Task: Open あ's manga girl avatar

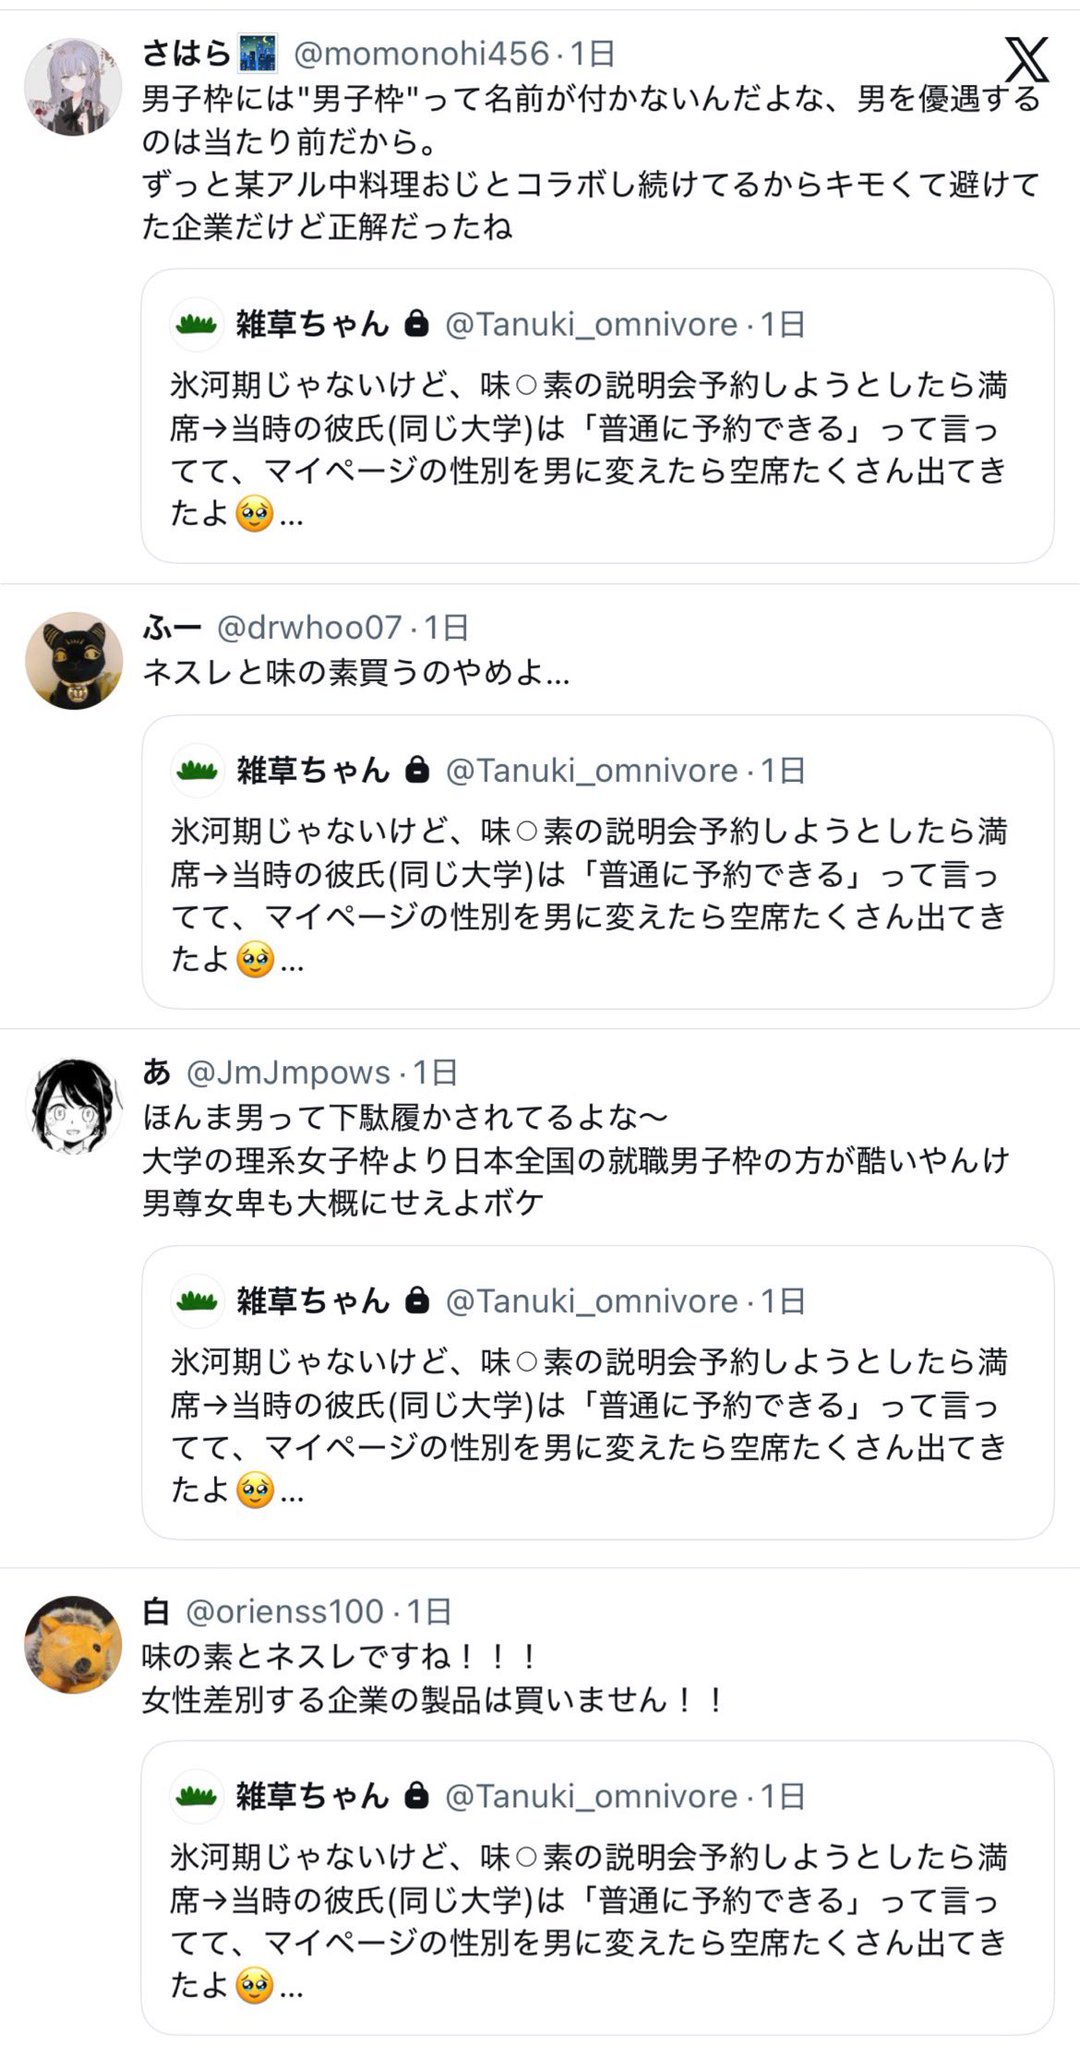Action: click(x=73, y=1106)
